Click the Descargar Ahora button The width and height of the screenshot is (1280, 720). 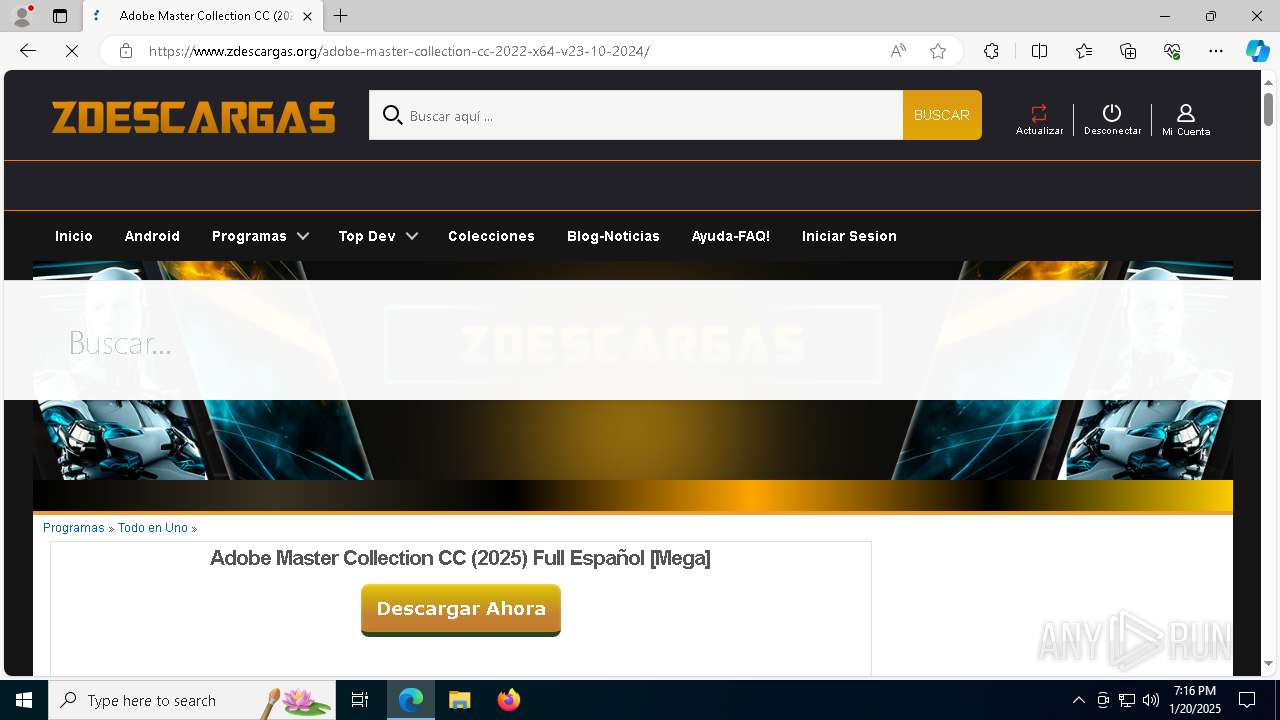[x=461, y=609]
